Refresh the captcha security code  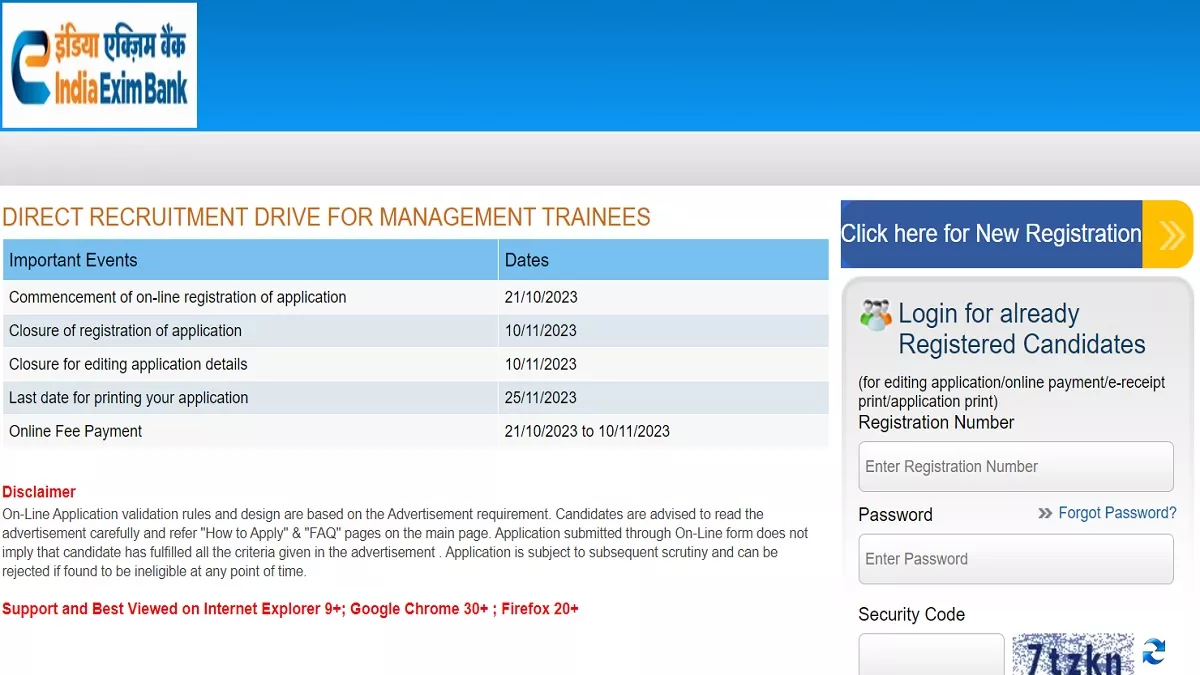pos(1154,652)
